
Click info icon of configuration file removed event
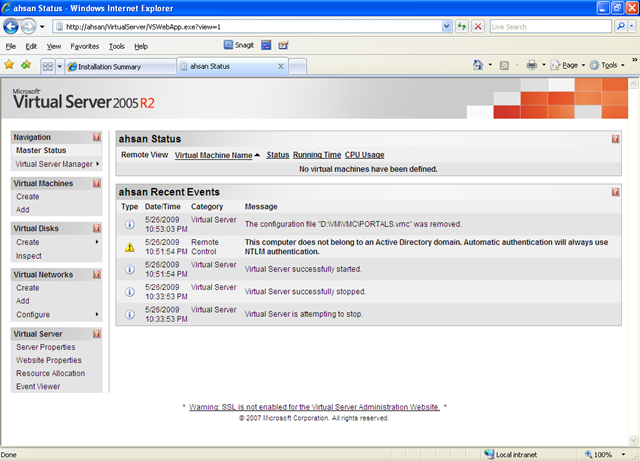click(x=129, y=225)
